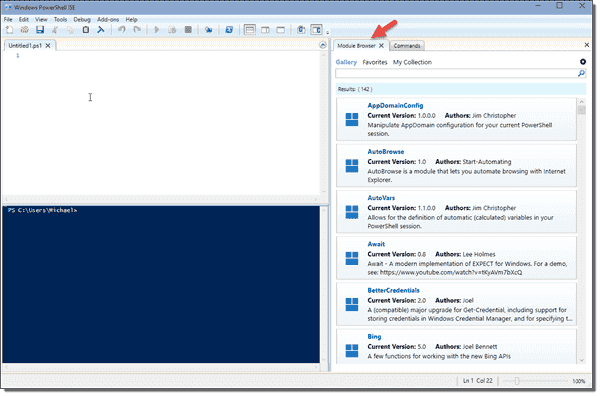The width and height of the screenshot is (600, 396).
Task: Toggle the Show Command Add-on icon
Action: pos(316,30)
